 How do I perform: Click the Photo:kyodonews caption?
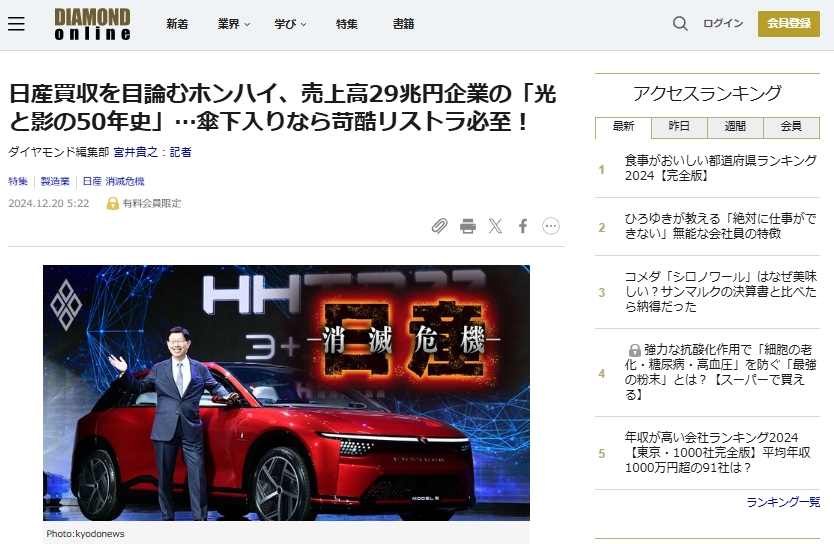pos(85,533)
